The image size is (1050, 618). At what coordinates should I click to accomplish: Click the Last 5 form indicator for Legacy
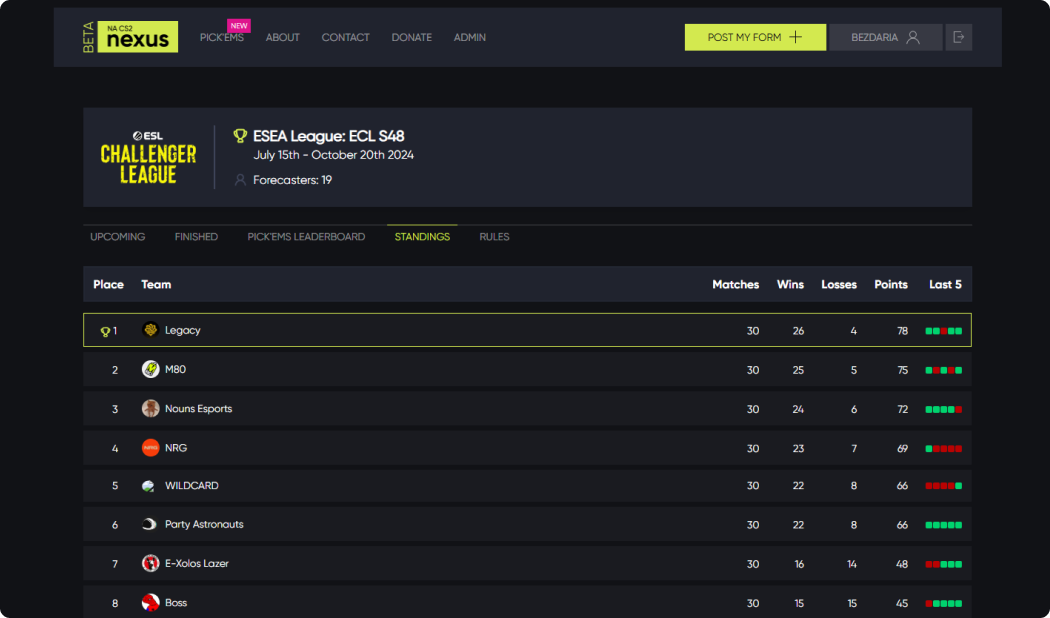click(x=944, y=331)
